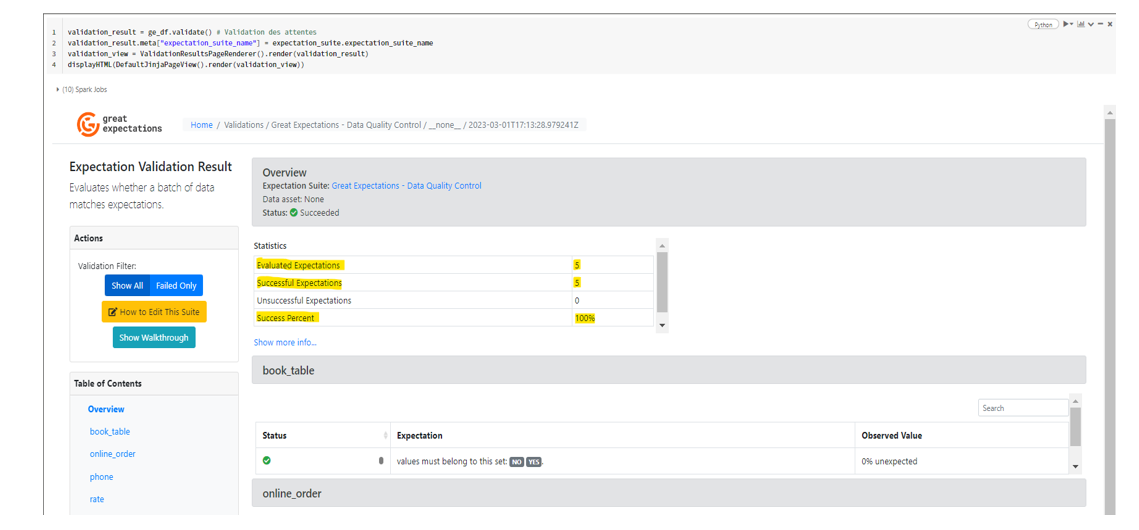Image resolution: width=1139 pixels, height=530 pixels.
Task: Click the YES value badge
Action: [x=534, y=461]
